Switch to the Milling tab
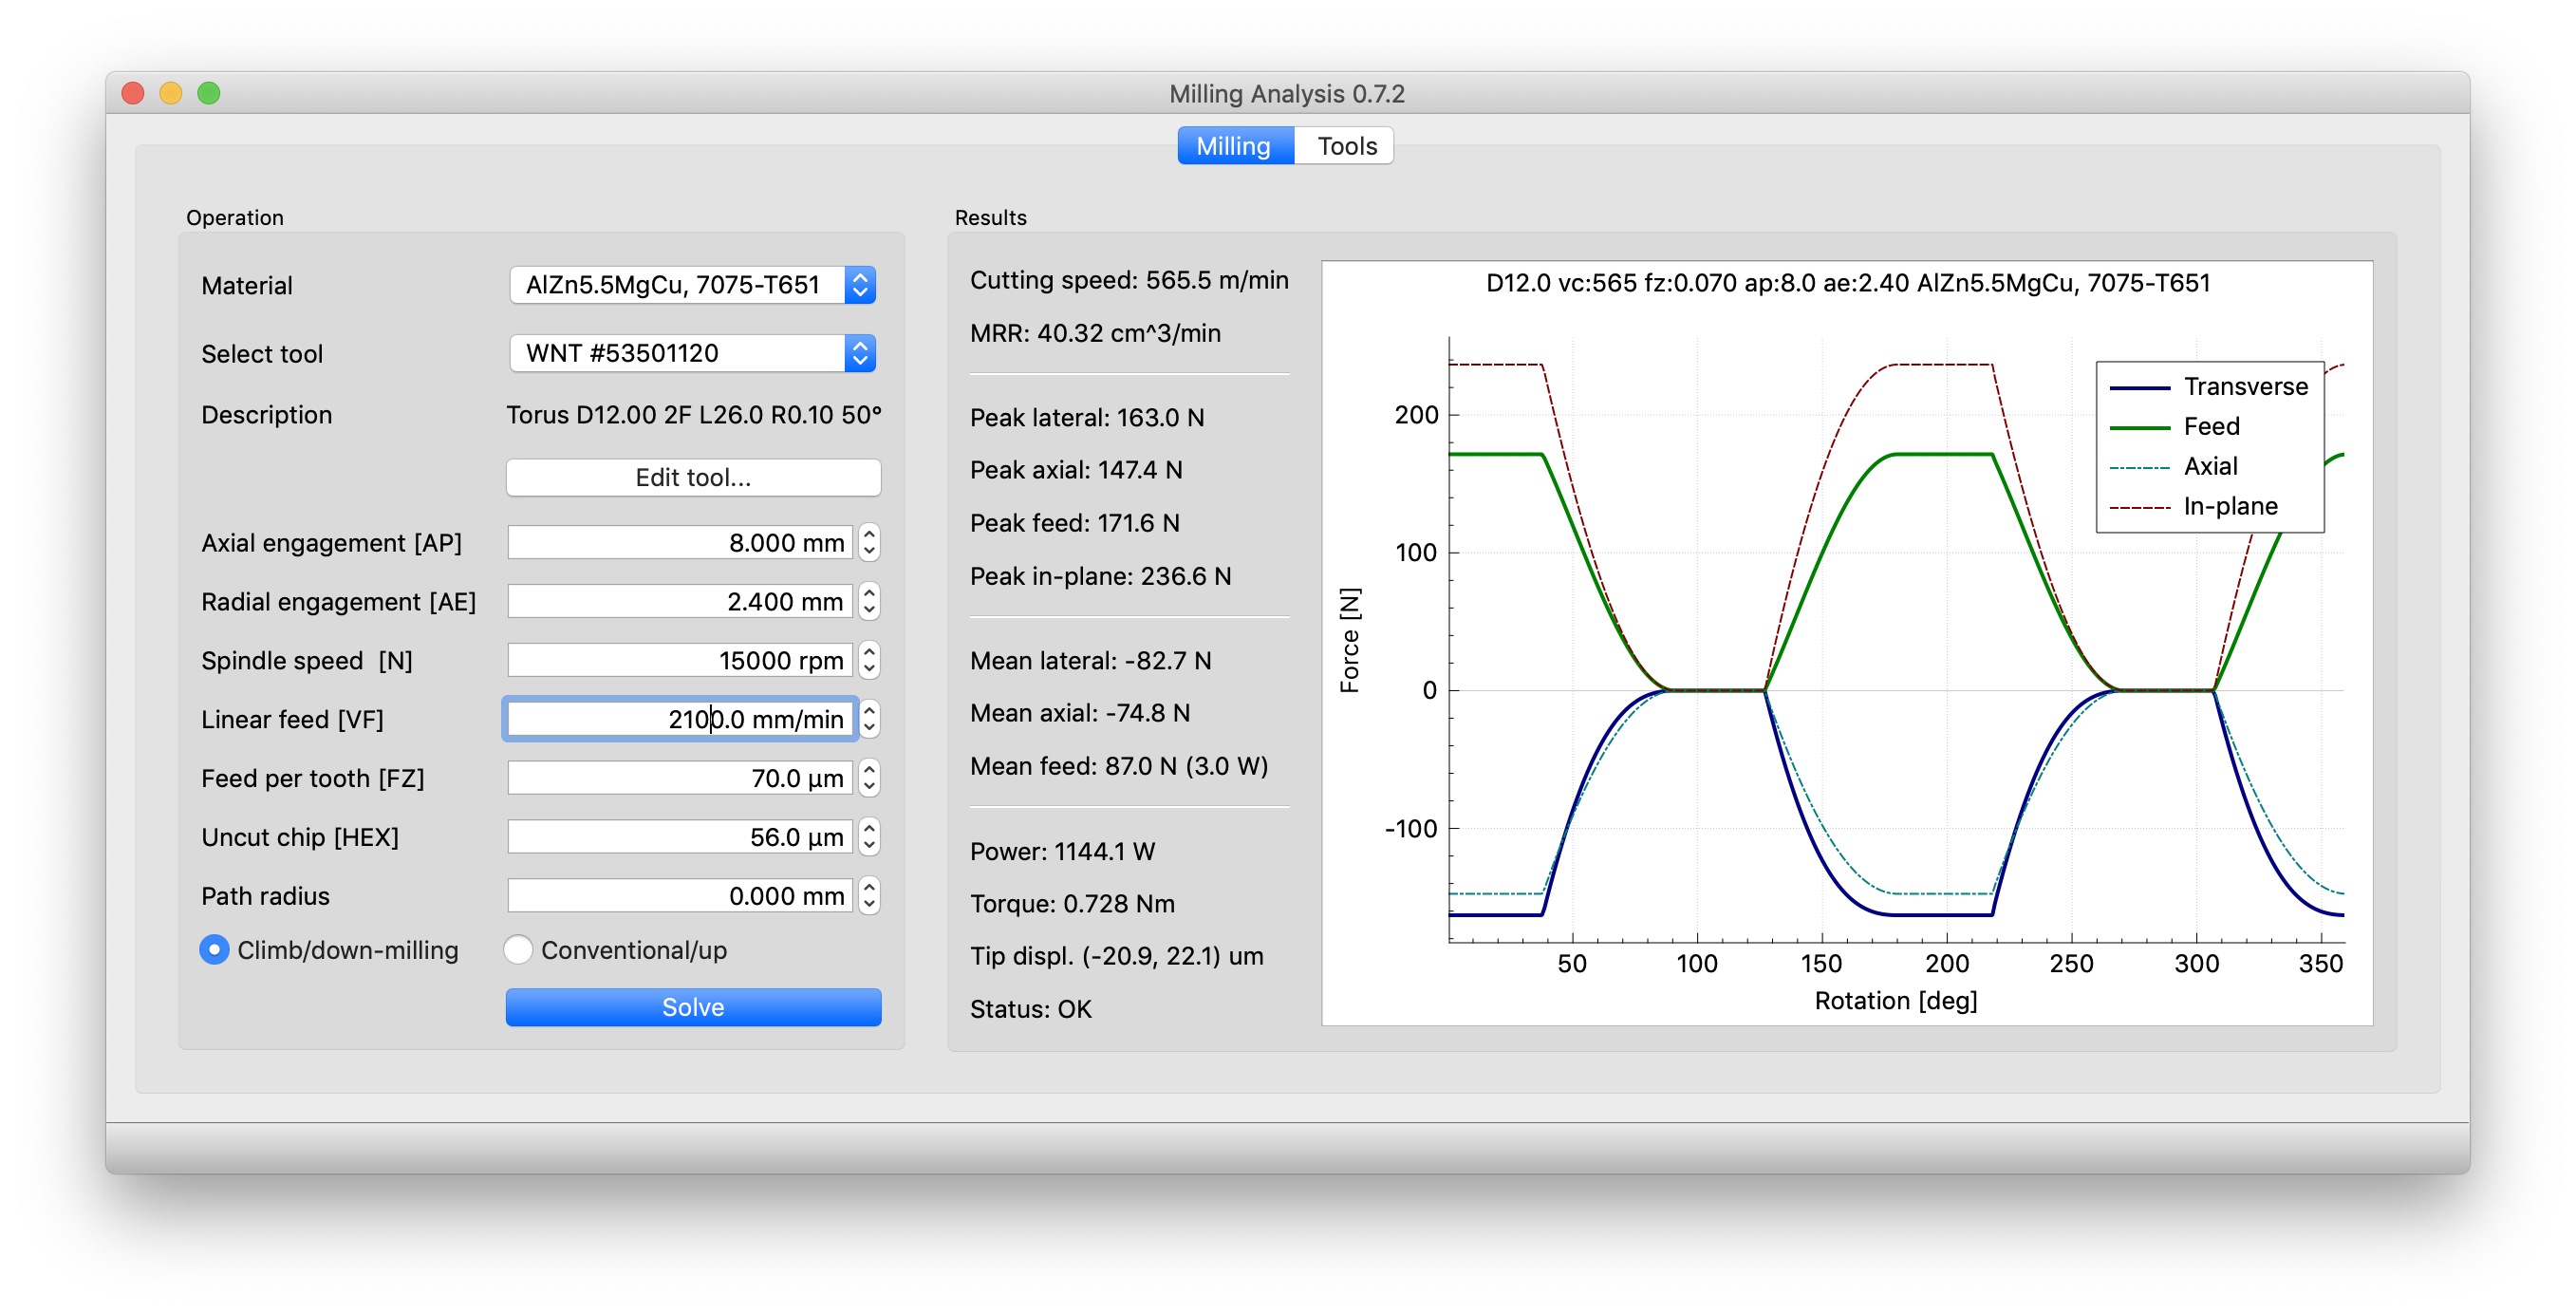Screen dimensions: 2576x1314 click(x=1233, y=146)
